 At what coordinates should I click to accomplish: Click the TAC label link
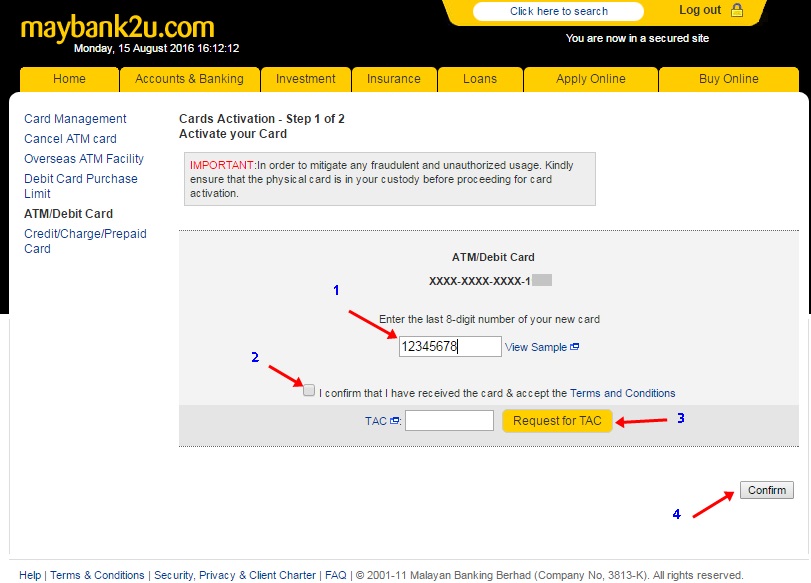[x=376, y=421]
